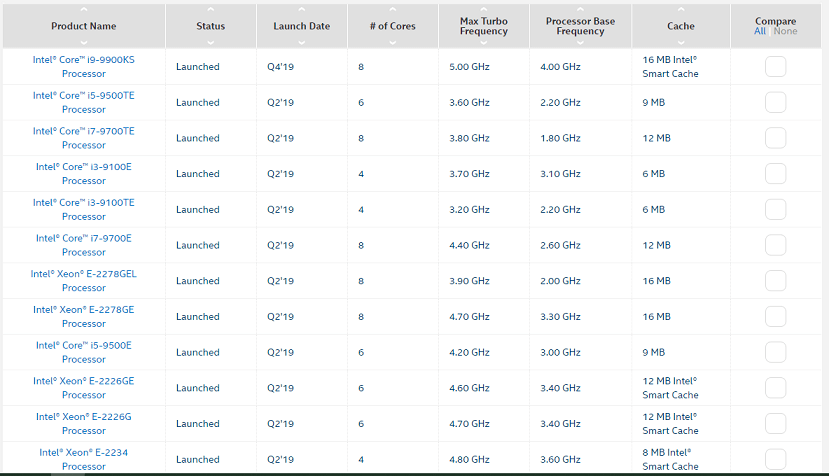Select All under Compare header
The height and width of the screenshot is (476, 829).
[x=760, y=31]
